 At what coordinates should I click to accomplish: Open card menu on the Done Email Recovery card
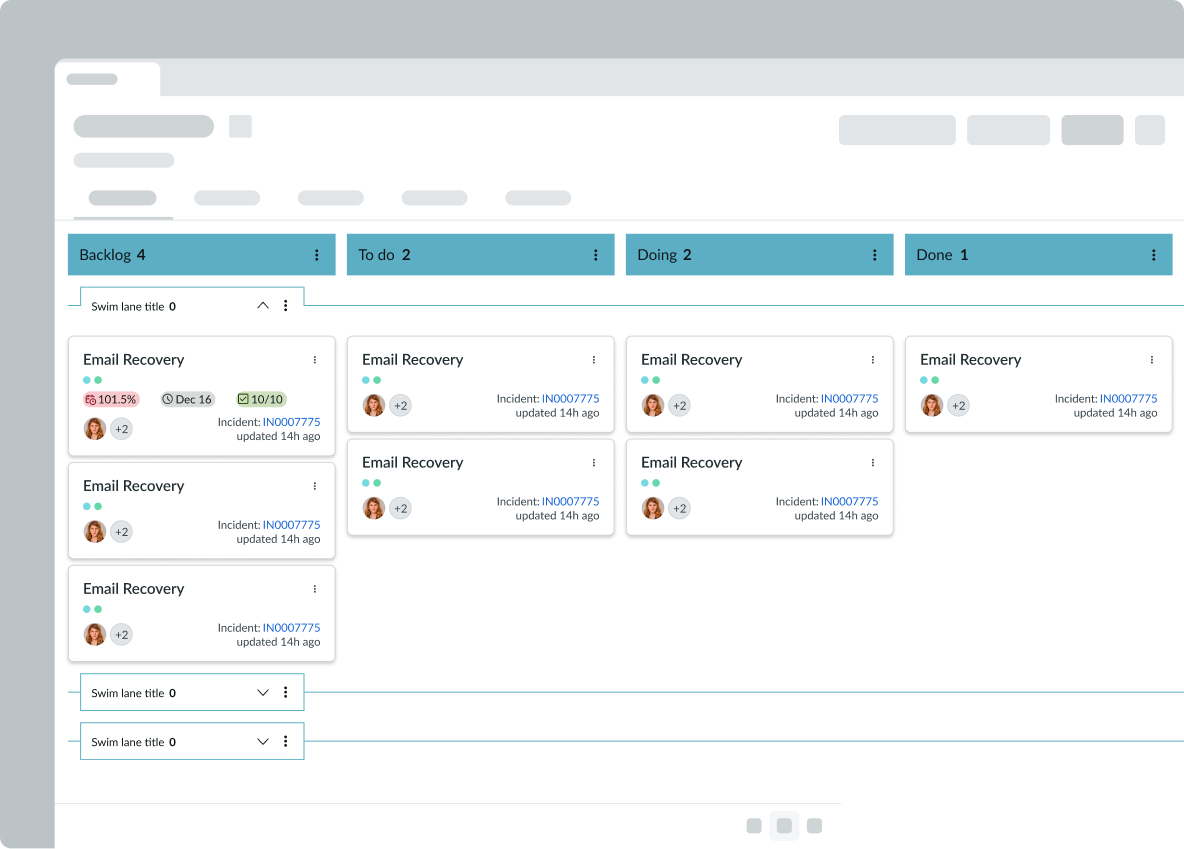1152,360
